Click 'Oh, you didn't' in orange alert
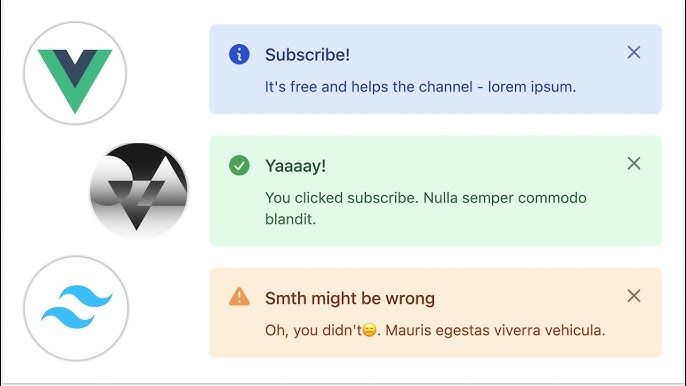Viewport: 686px width, 386px height. click(313, 330)
